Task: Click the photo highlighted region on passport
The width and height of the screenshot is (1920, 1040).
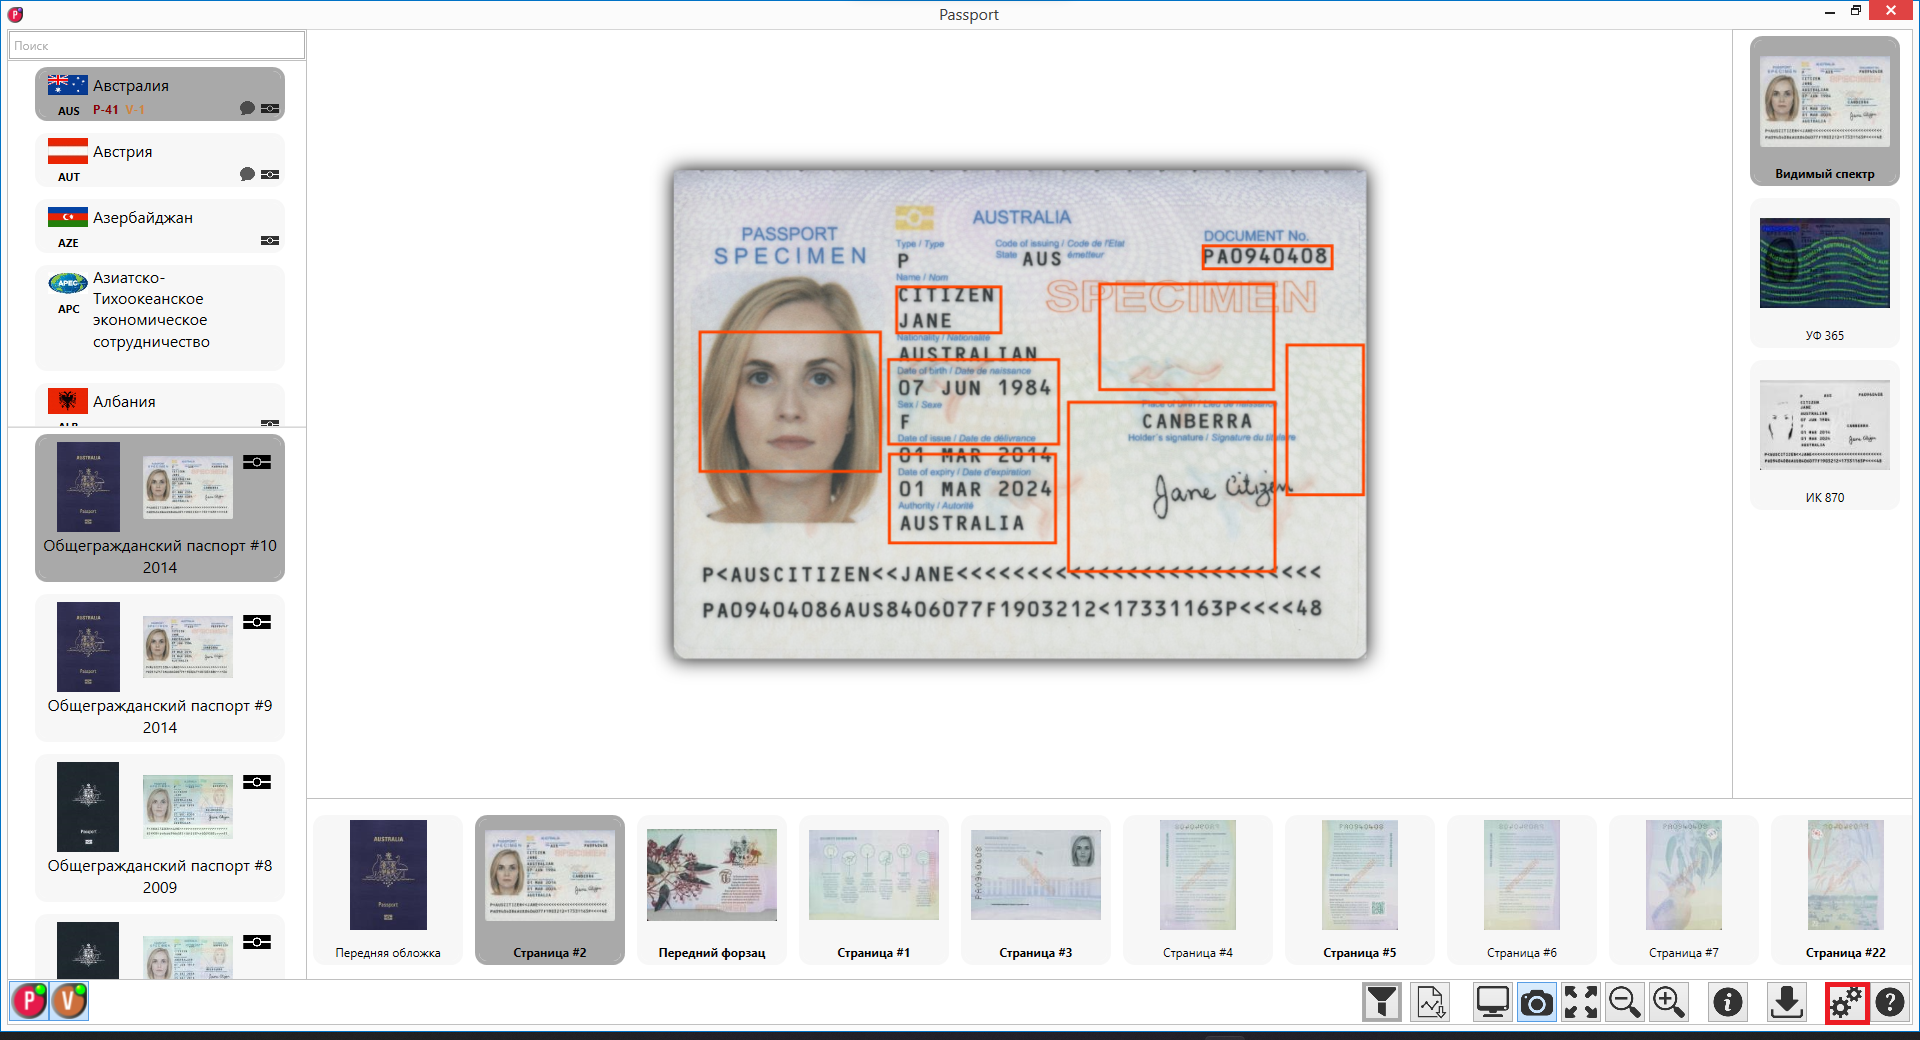Action: 789,401
